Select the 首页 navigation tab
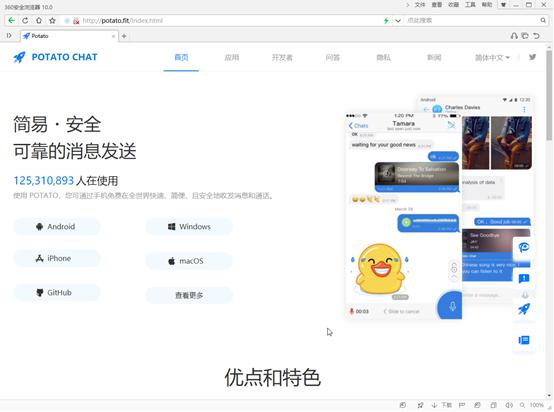The width and height of the screenshot is (554, 412). click(181, 57)
